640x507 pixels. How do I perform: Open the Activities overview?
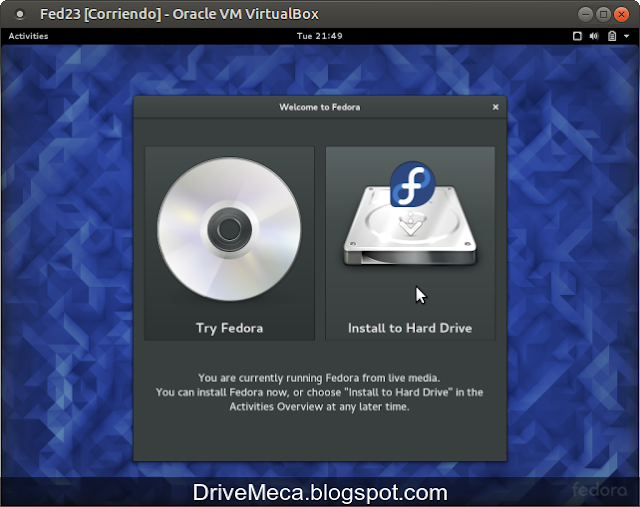point(28,36)
